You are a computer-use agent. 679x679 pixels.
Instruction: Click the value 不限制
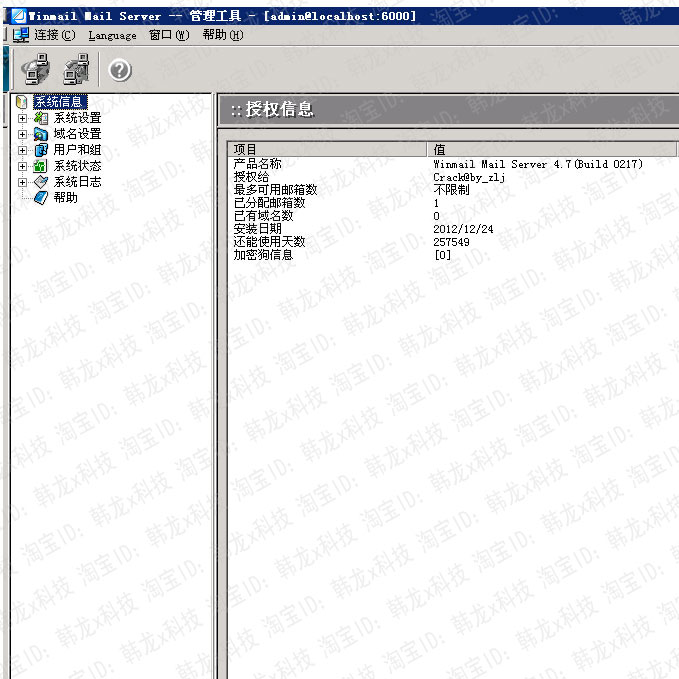(451, 190)
